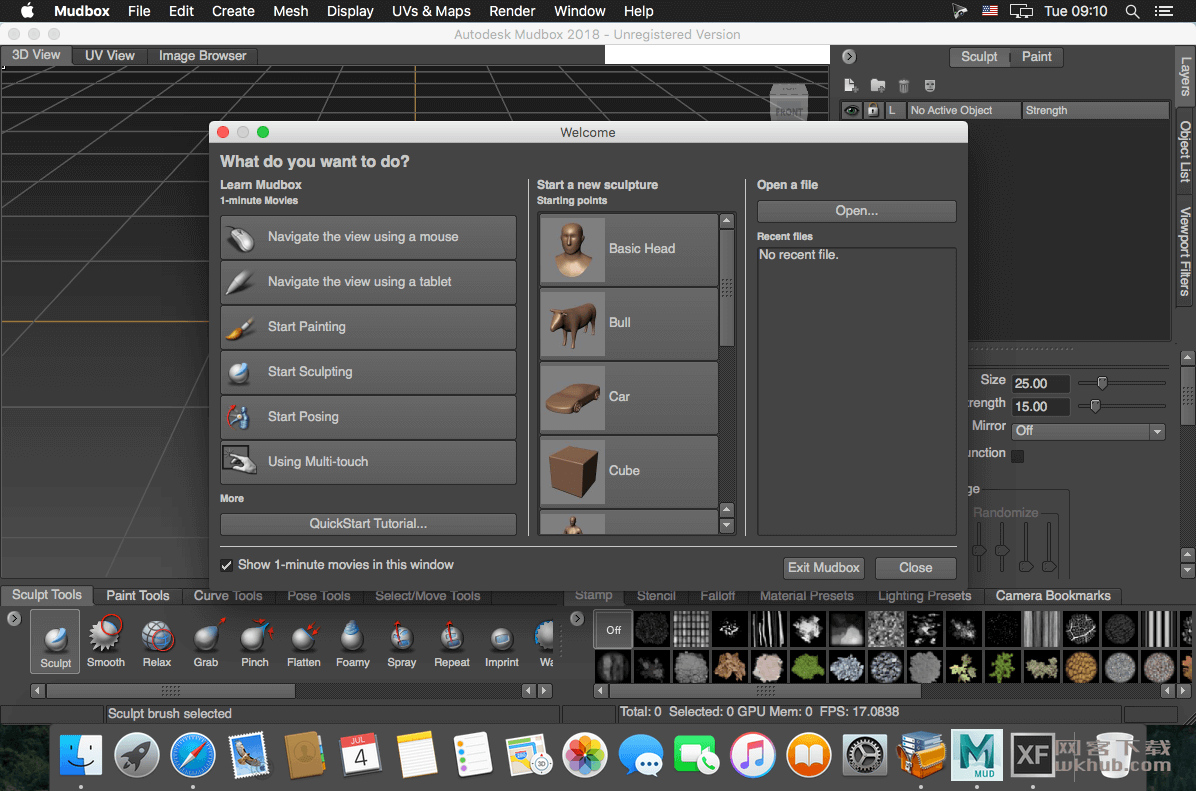Toggle the function checkbox under Mirror
The height and width of the screenshot is (791, 1196).
pyautogui.click(x=1018, y=455)
